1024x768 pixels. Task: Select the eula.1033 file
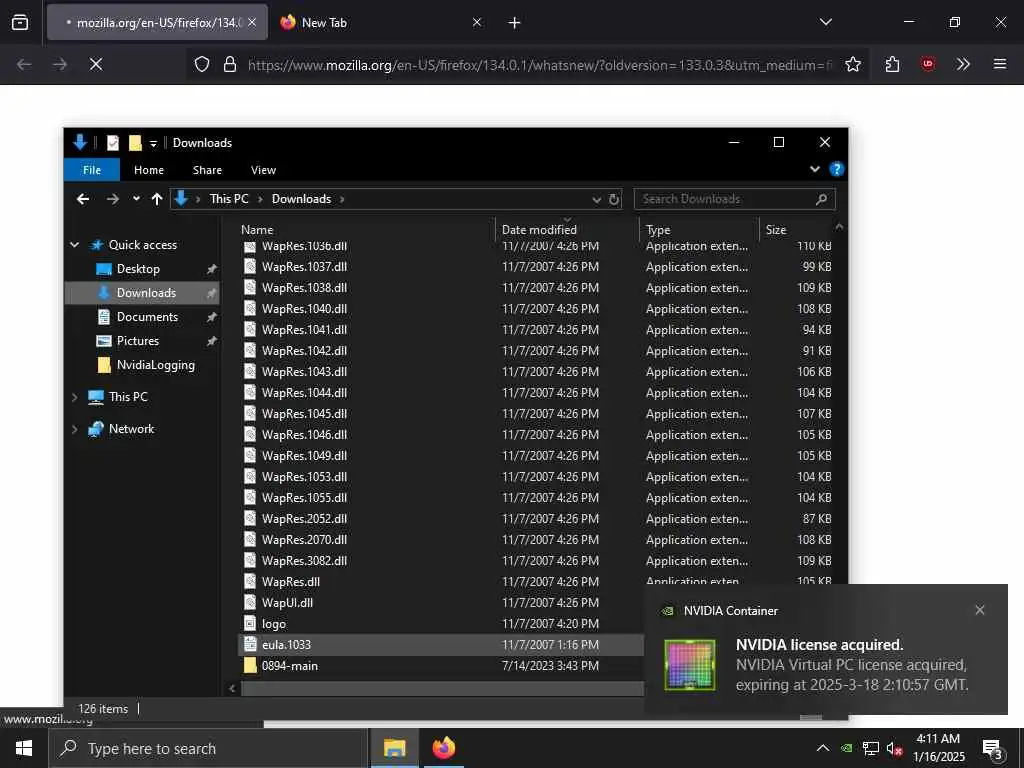pos(286,645)
